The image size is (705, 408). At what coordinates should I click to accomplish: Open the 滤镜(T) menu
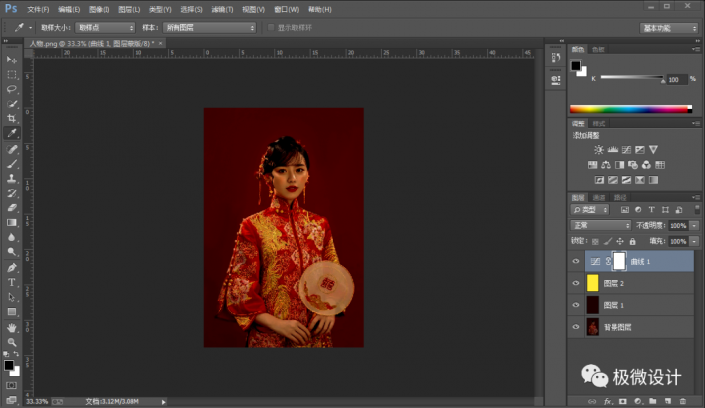pos(222,9)
